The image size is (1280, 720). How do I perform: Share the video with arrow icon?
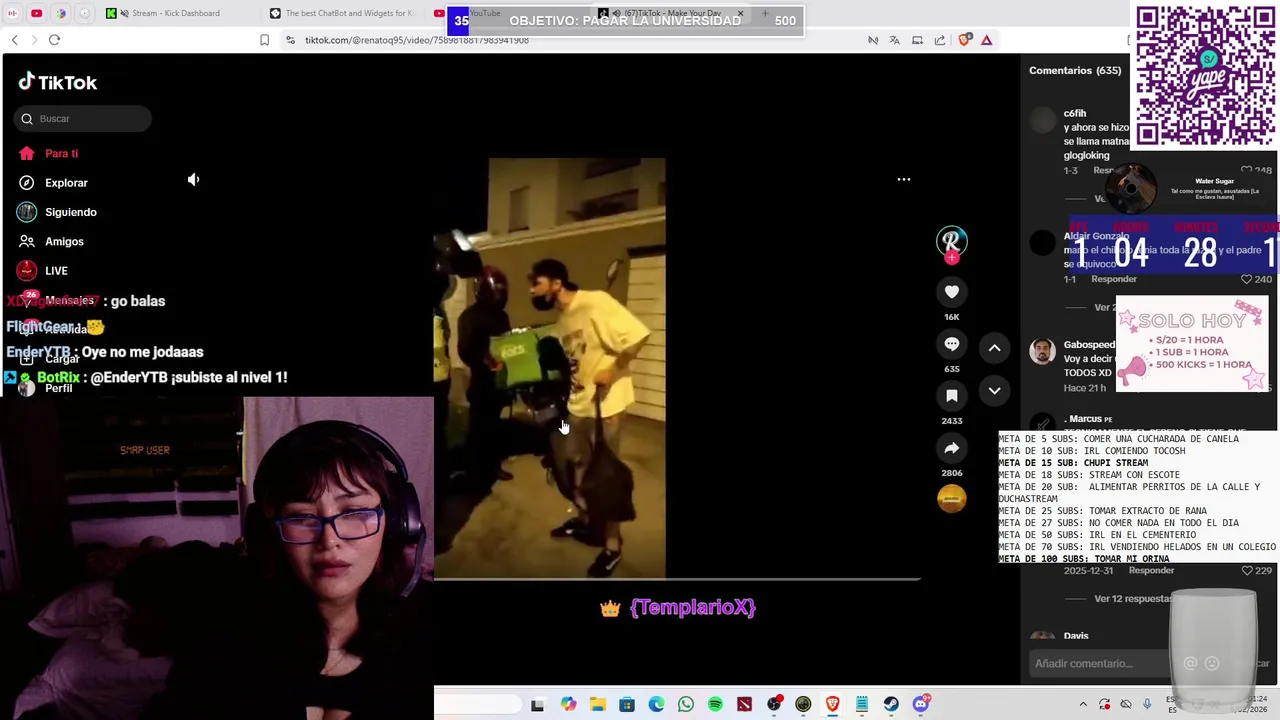coord(952,448)
